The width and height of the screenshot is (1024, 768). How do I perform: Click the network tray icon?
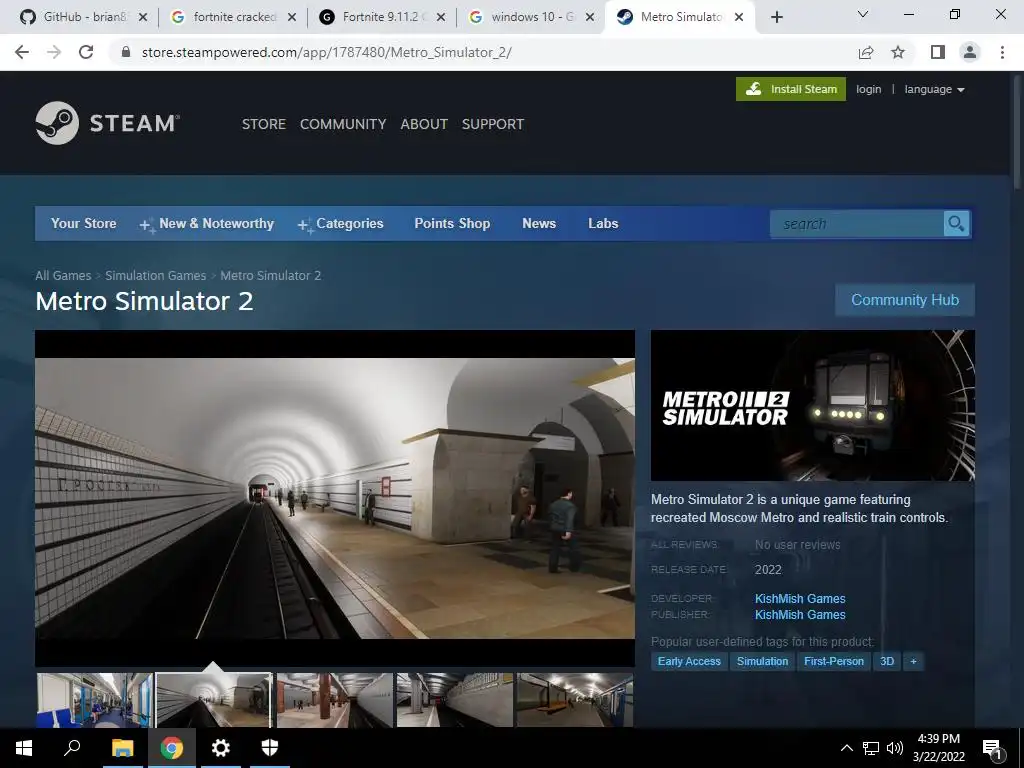click(871, 748)
